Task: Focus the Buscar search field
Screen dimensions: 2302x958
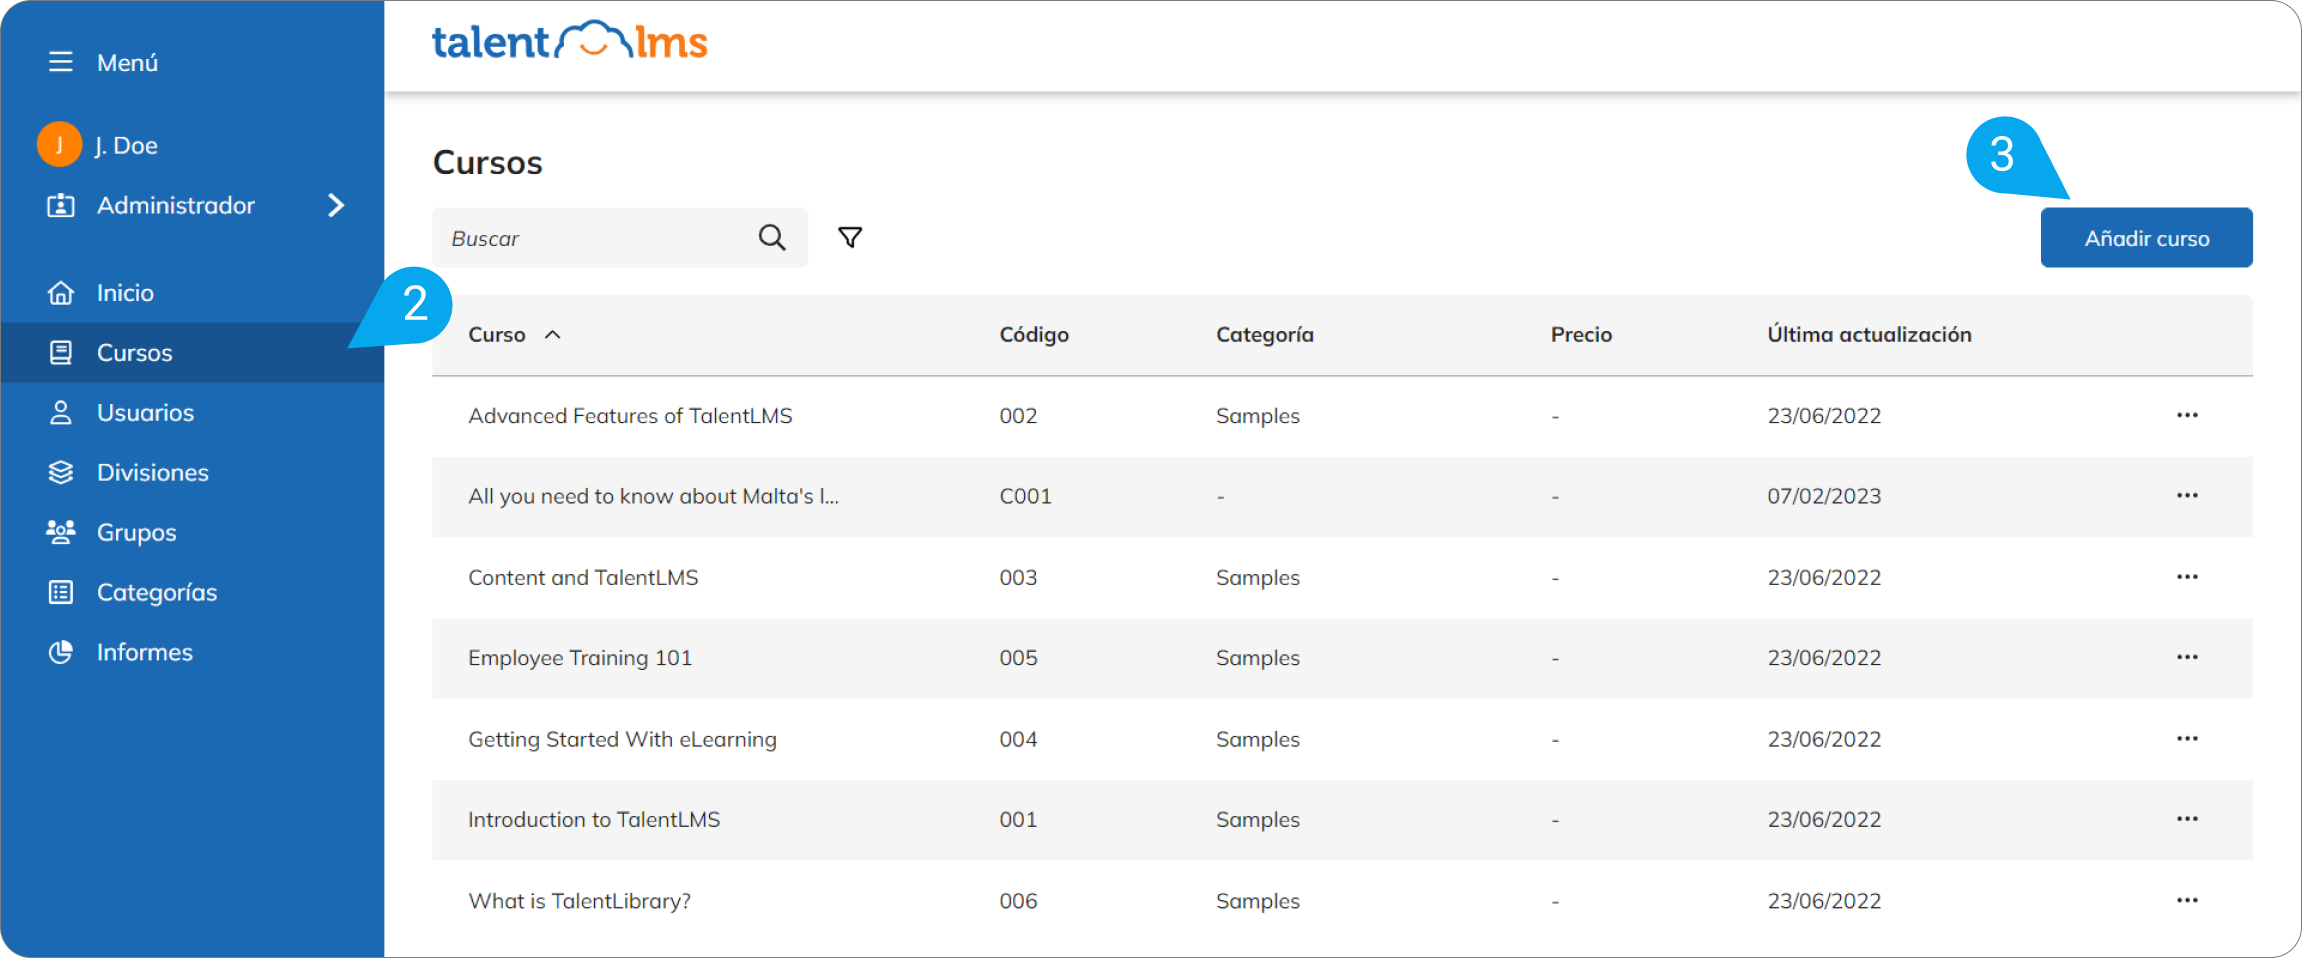Action: tap(620, 238)
